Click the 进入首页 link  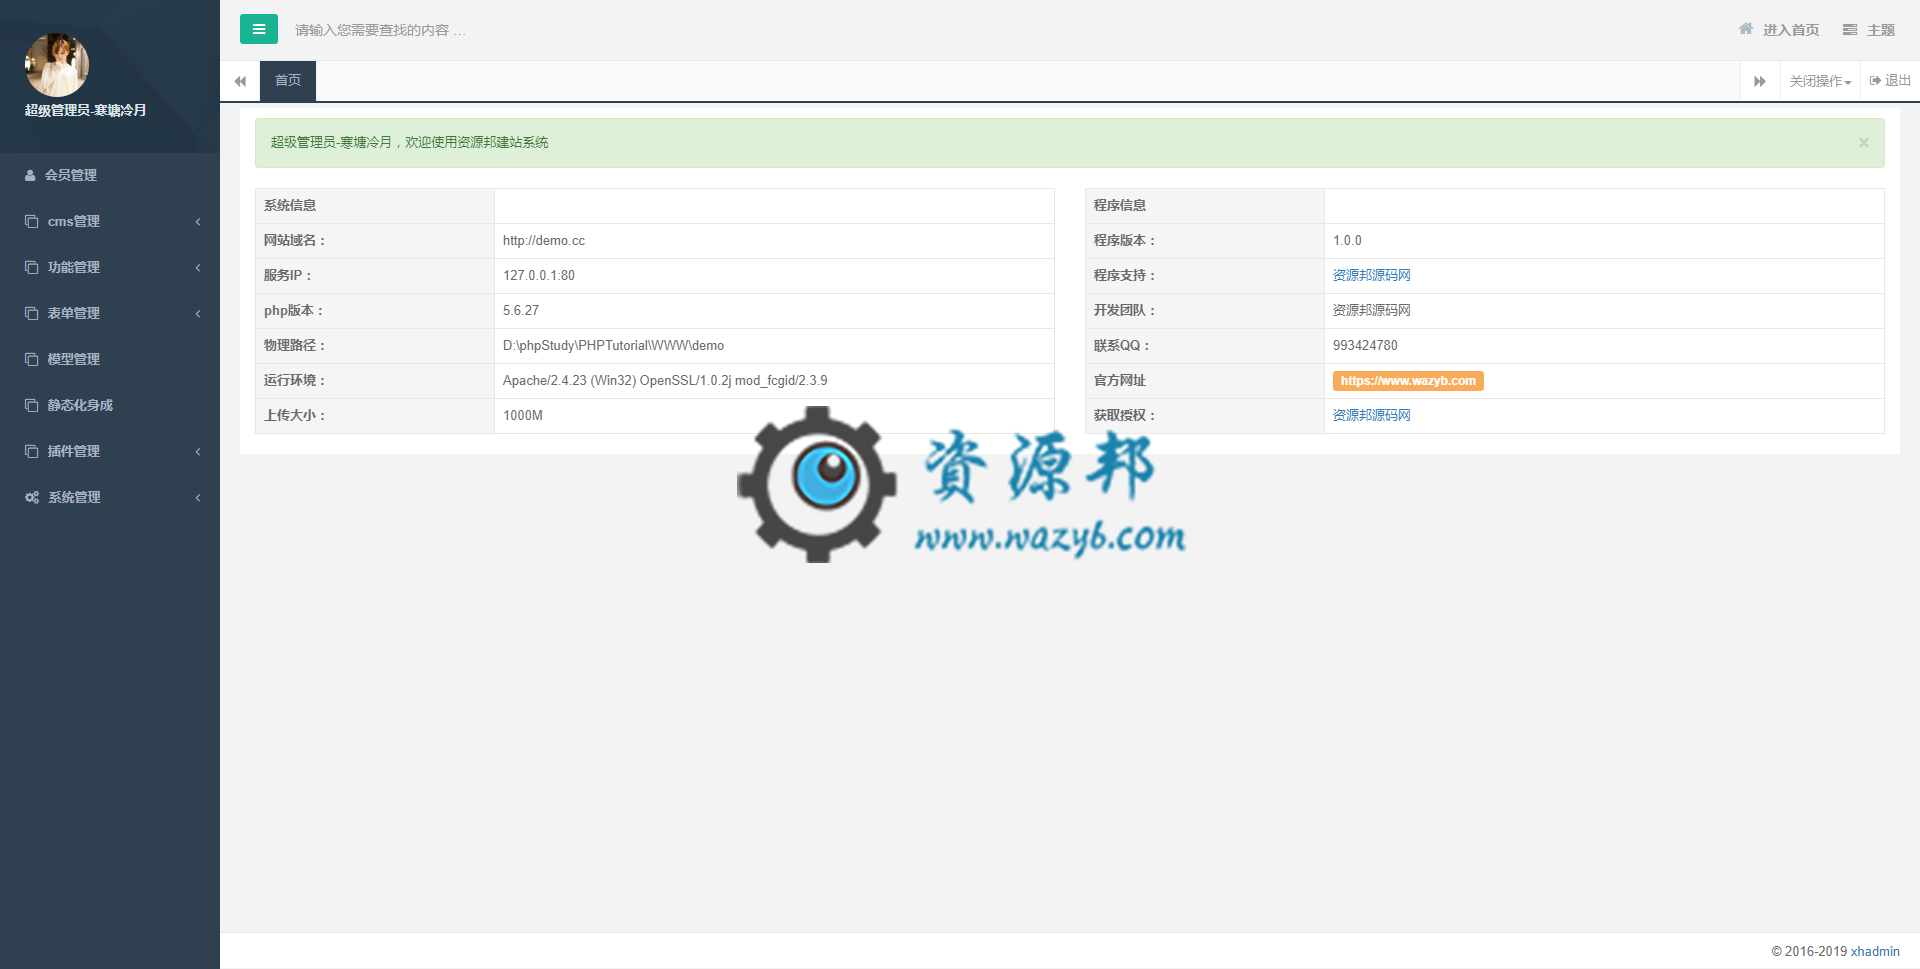(1791, 30)
